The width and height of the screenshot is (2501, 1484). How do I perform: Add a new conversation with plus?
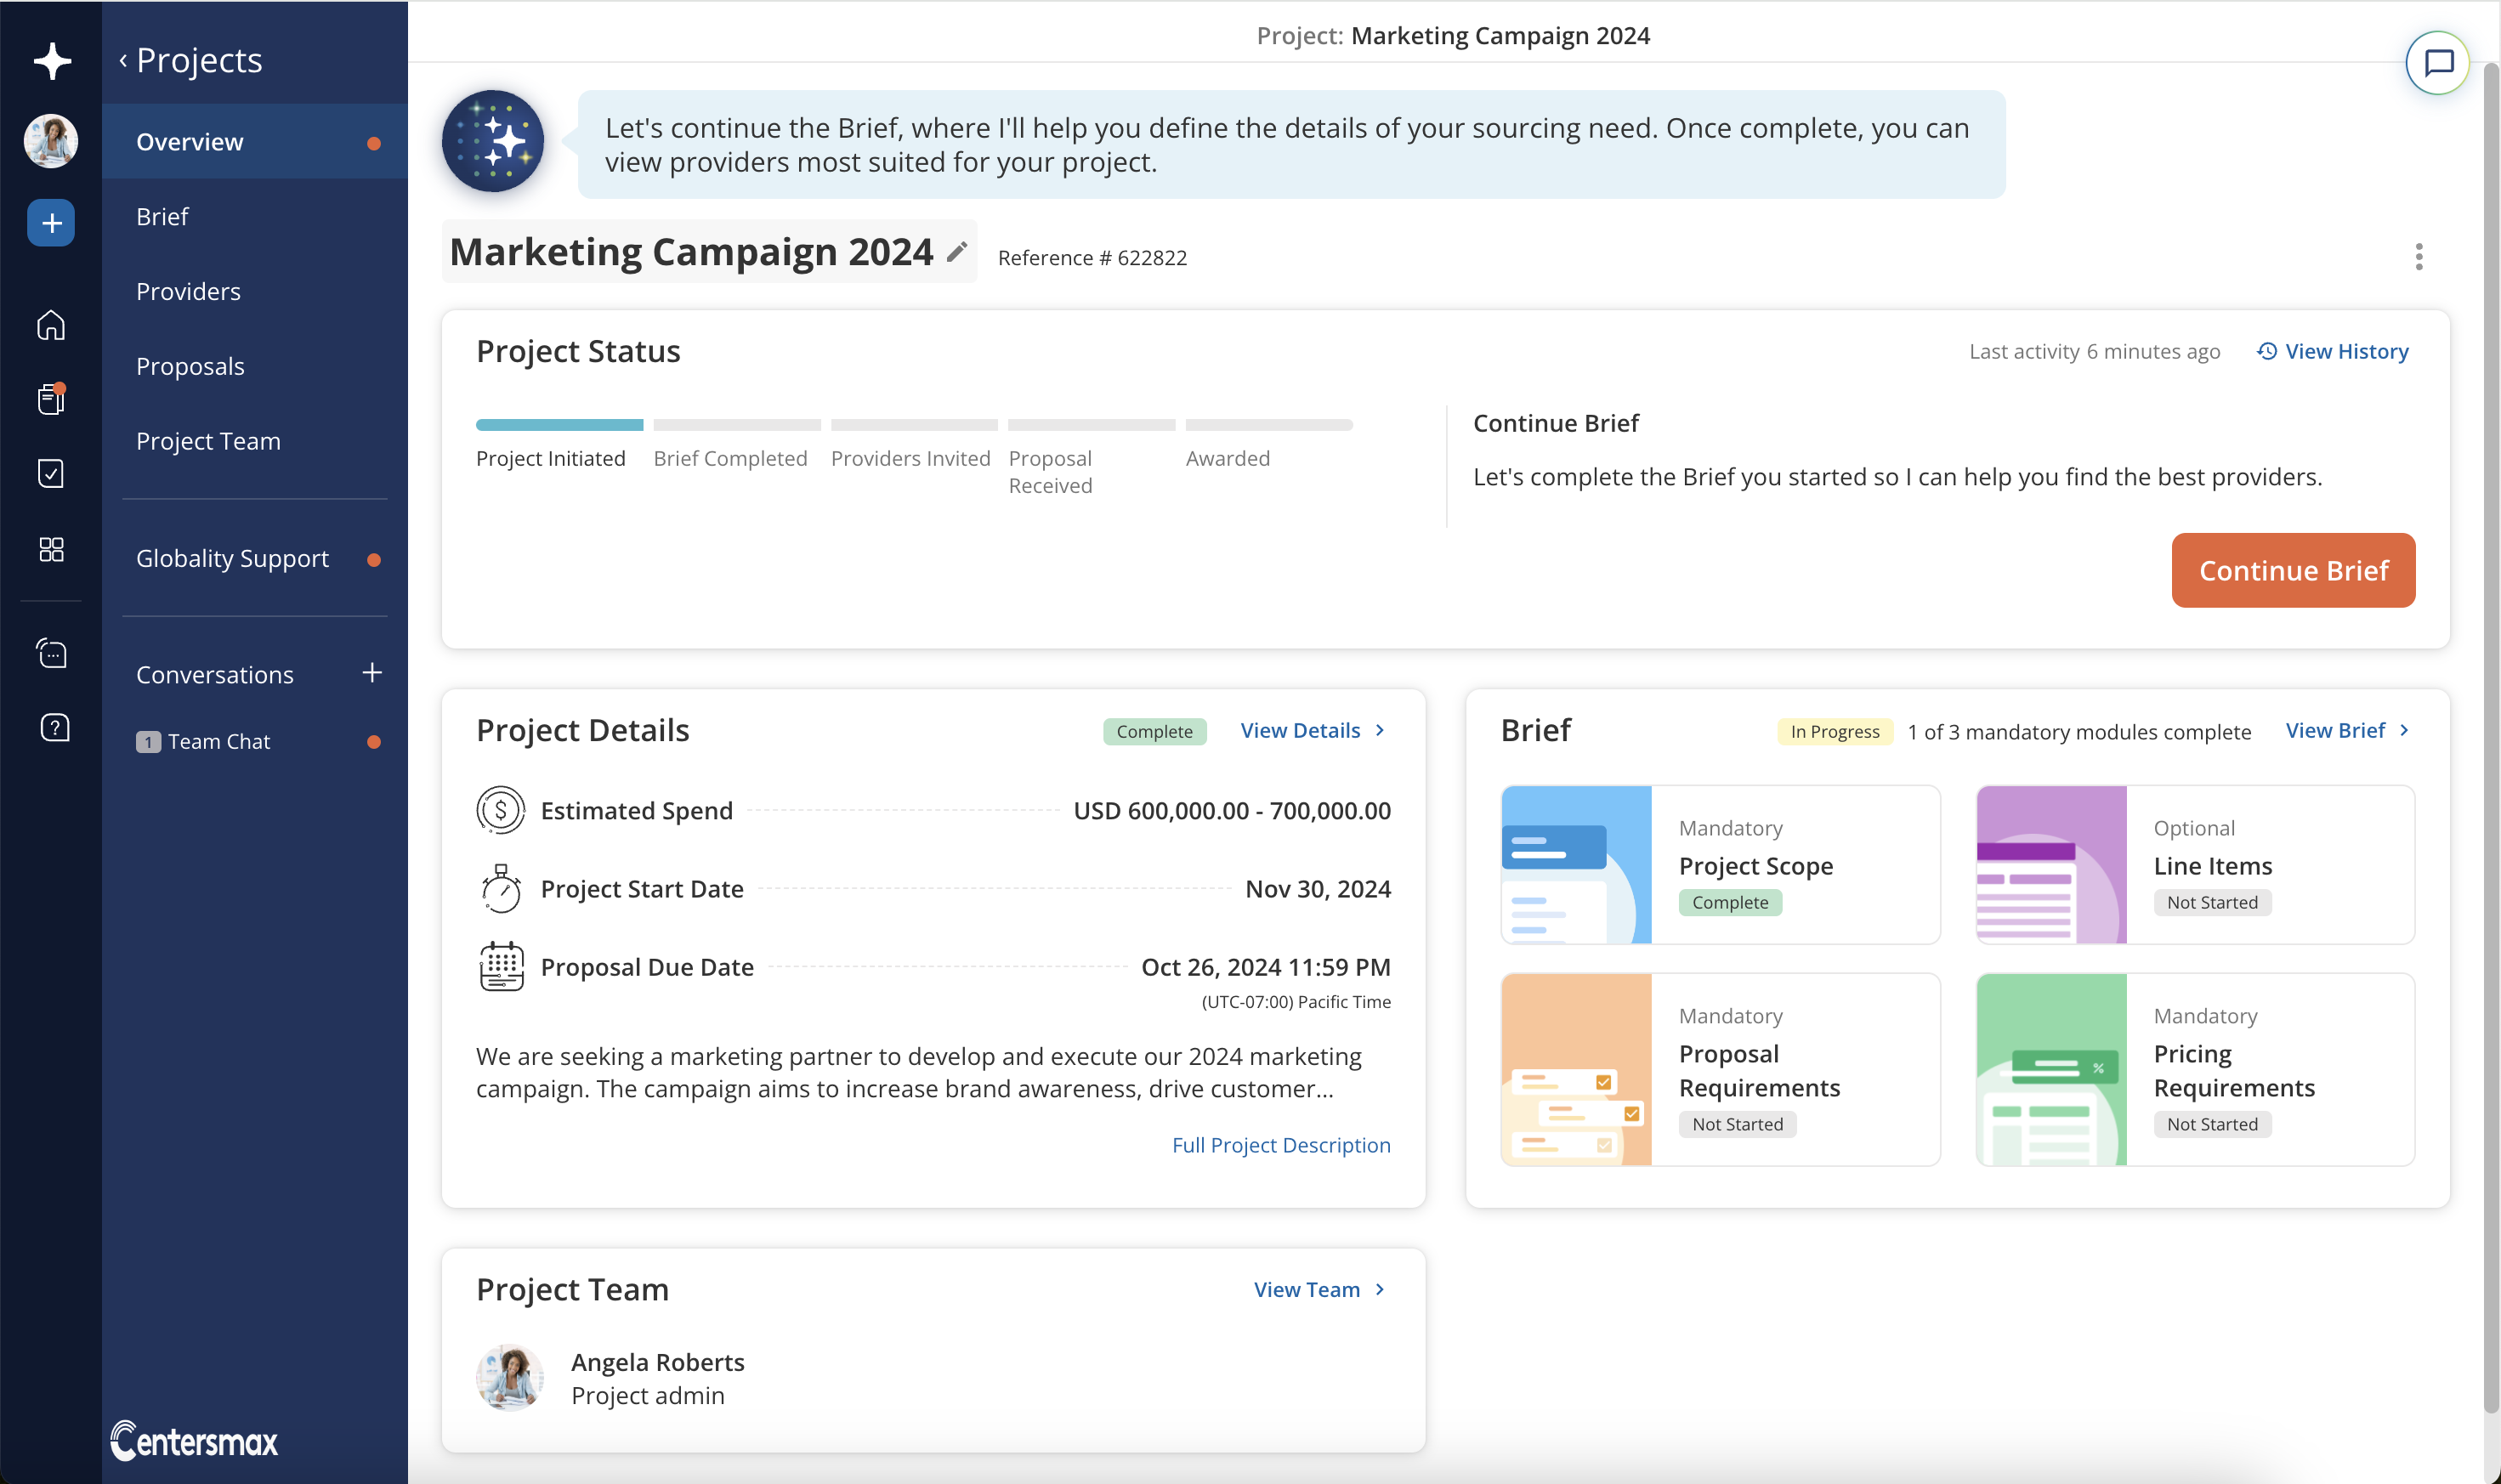coord(371,673)
